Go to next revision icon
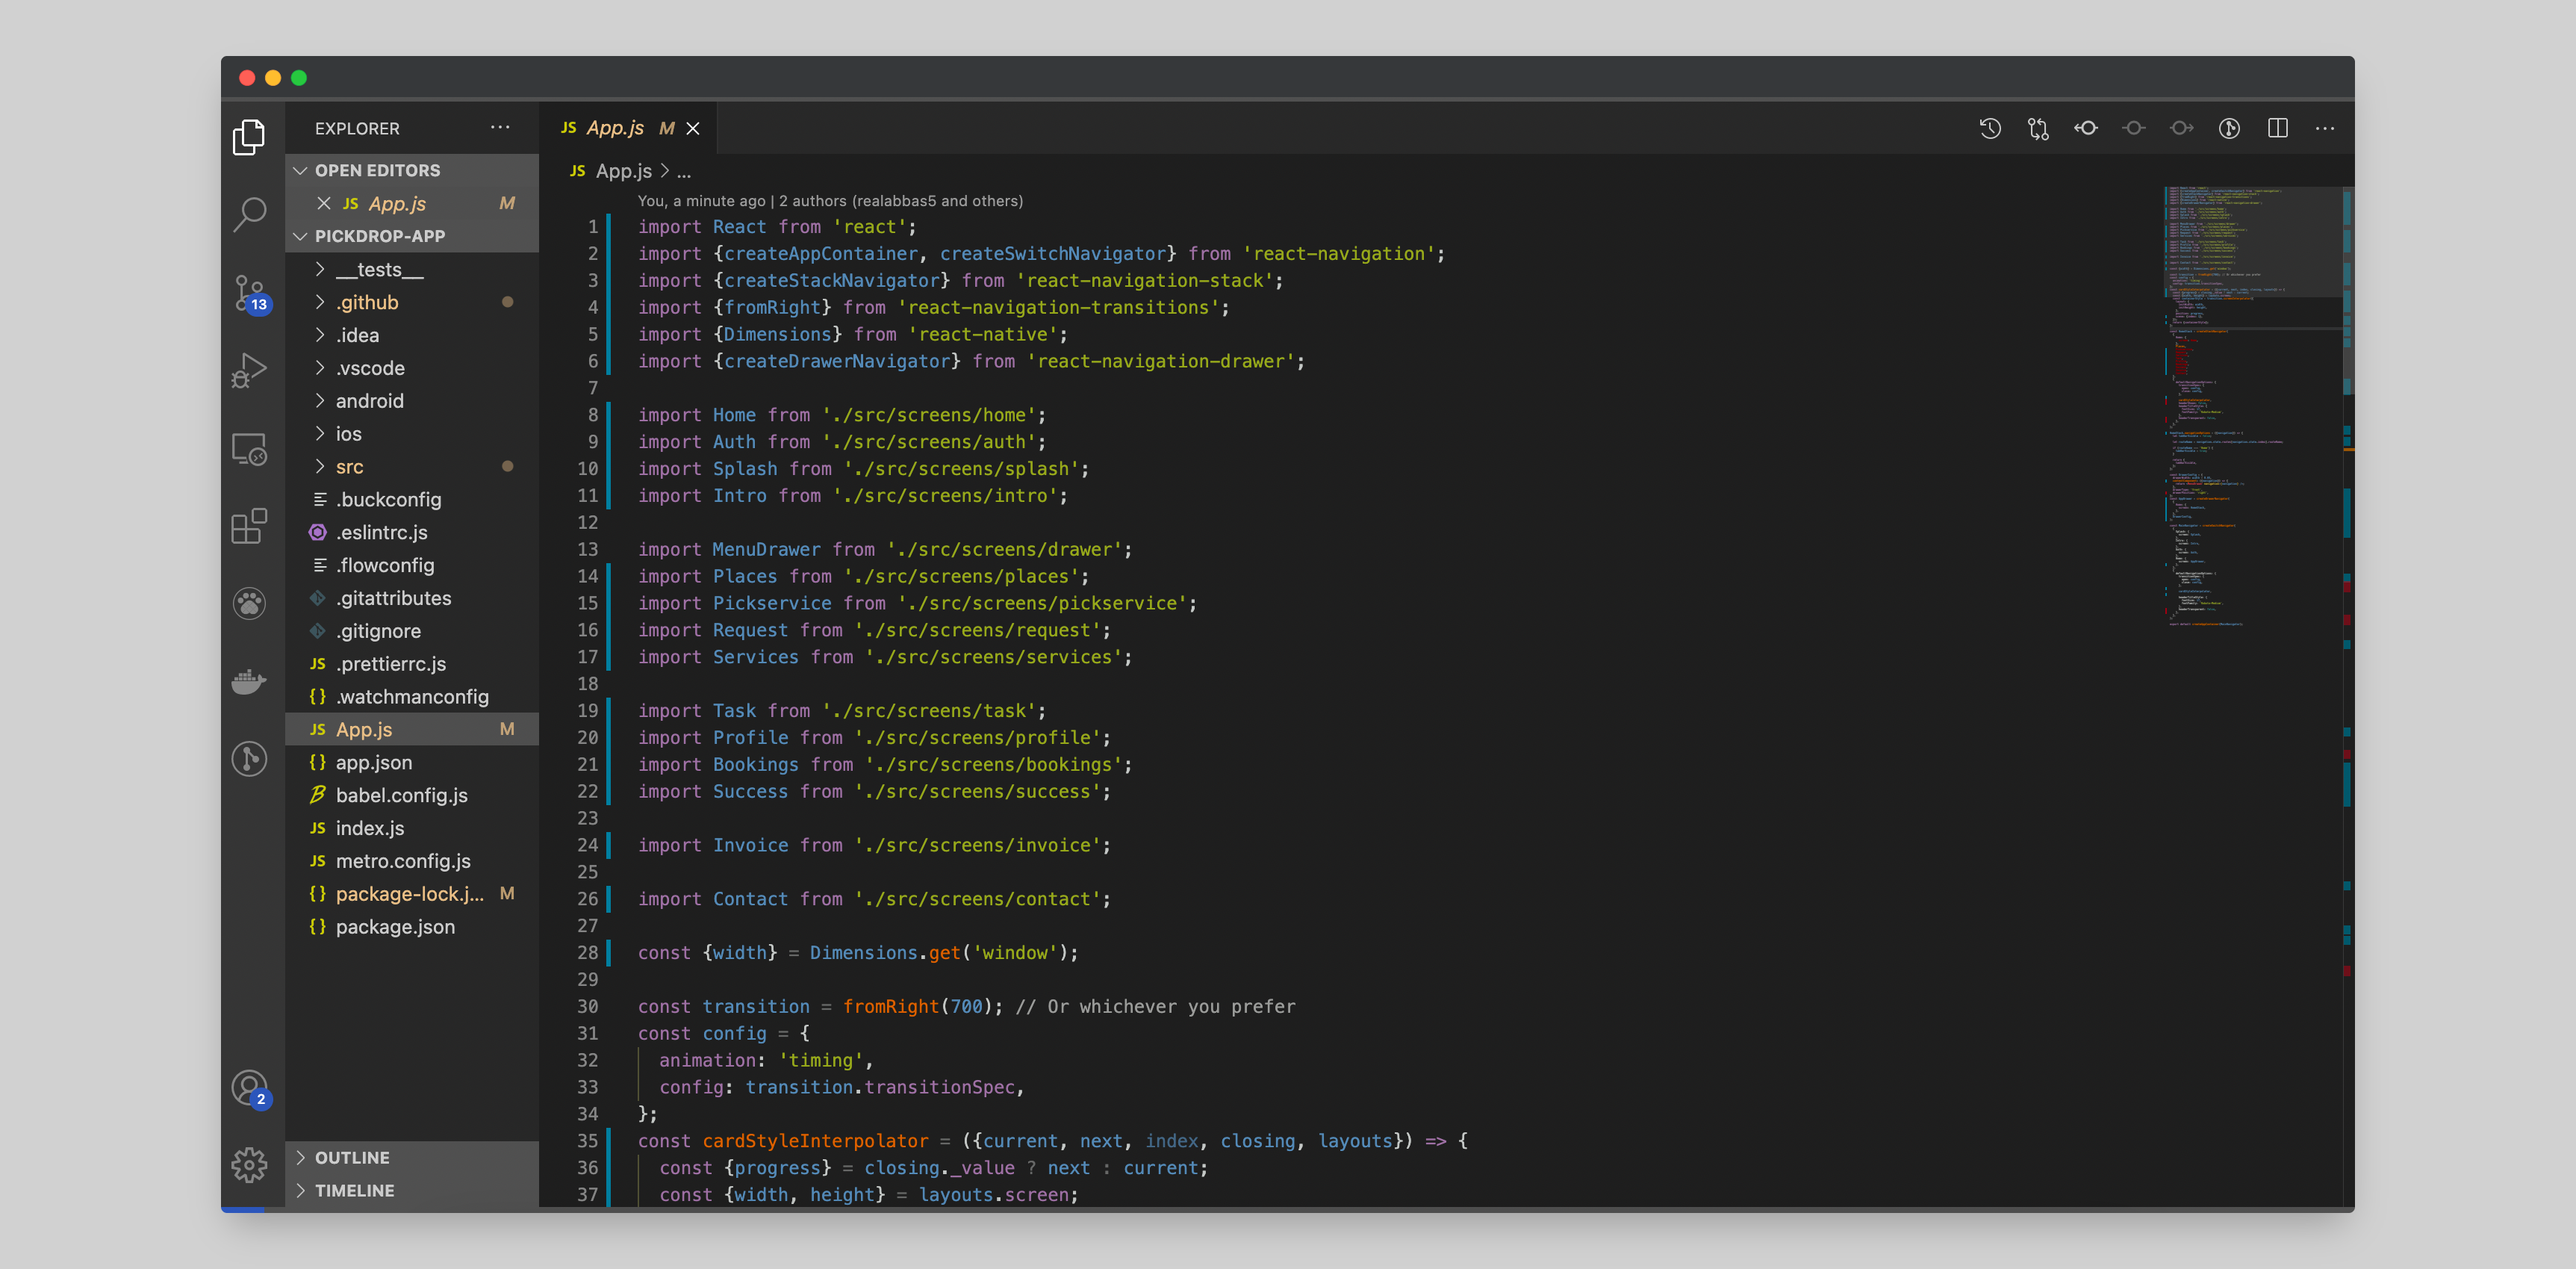 click(2182, 128)
